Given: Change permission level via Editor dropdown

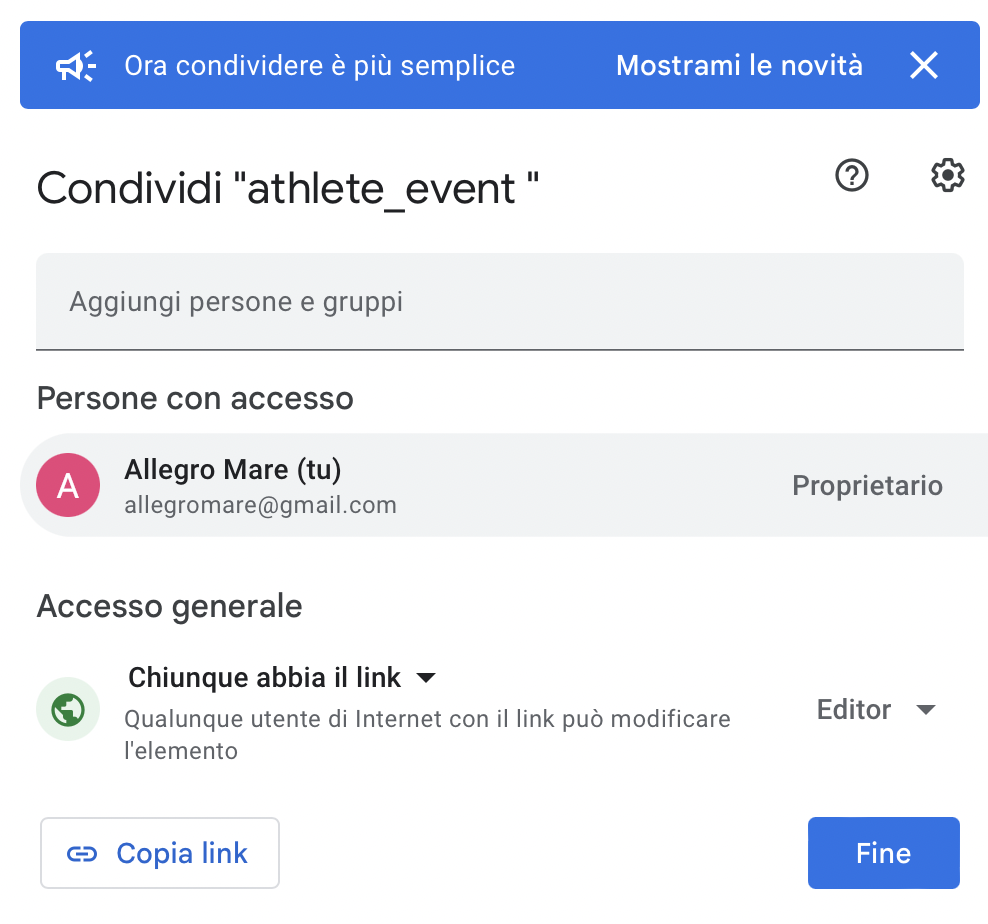Looking at the screenshot, I should tap(875, 709).
